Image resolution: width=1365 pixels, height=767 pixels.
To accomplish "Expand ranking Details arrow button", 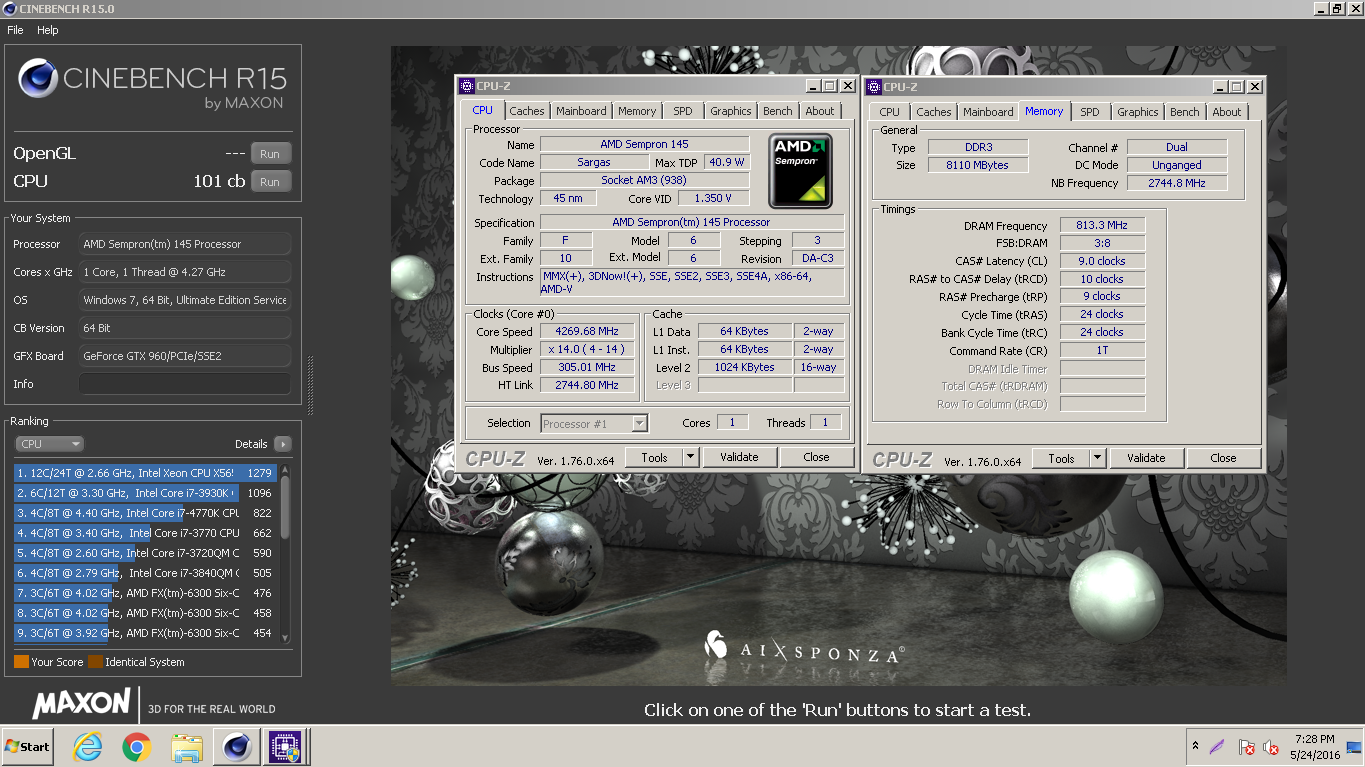I will (x=282, y=444).
